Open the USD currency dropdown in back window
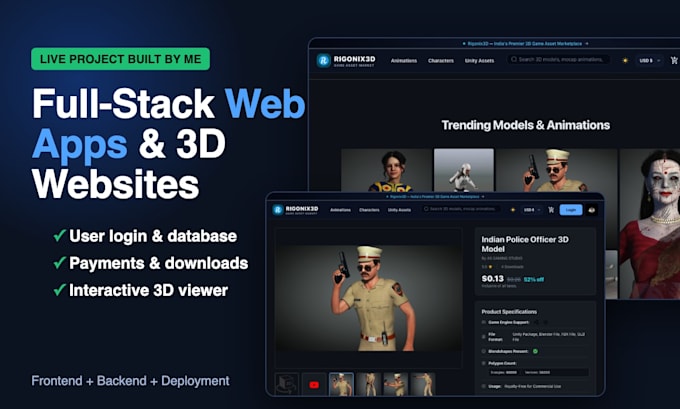 click(x=649, y=60)
